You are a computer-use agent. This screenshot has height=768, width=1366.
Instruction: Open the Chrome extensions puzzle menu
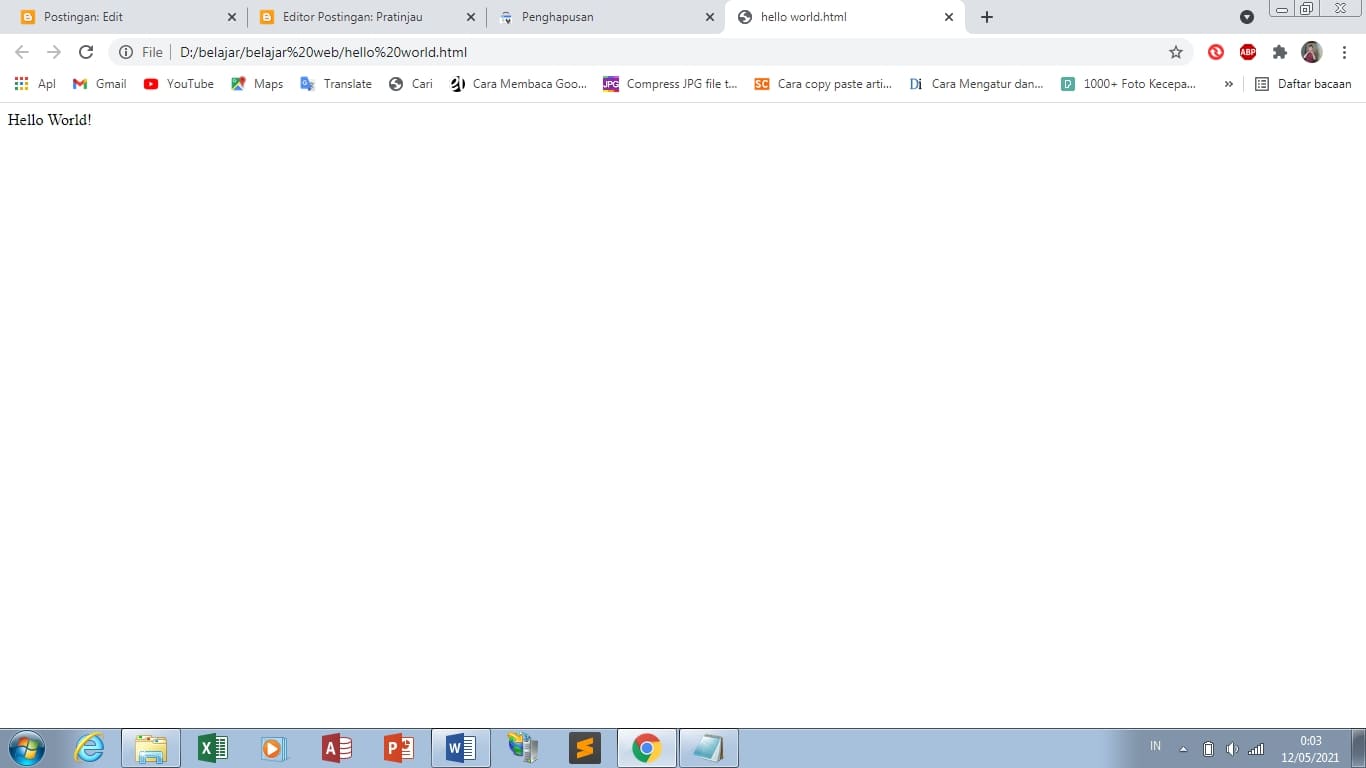[1280, 52]
